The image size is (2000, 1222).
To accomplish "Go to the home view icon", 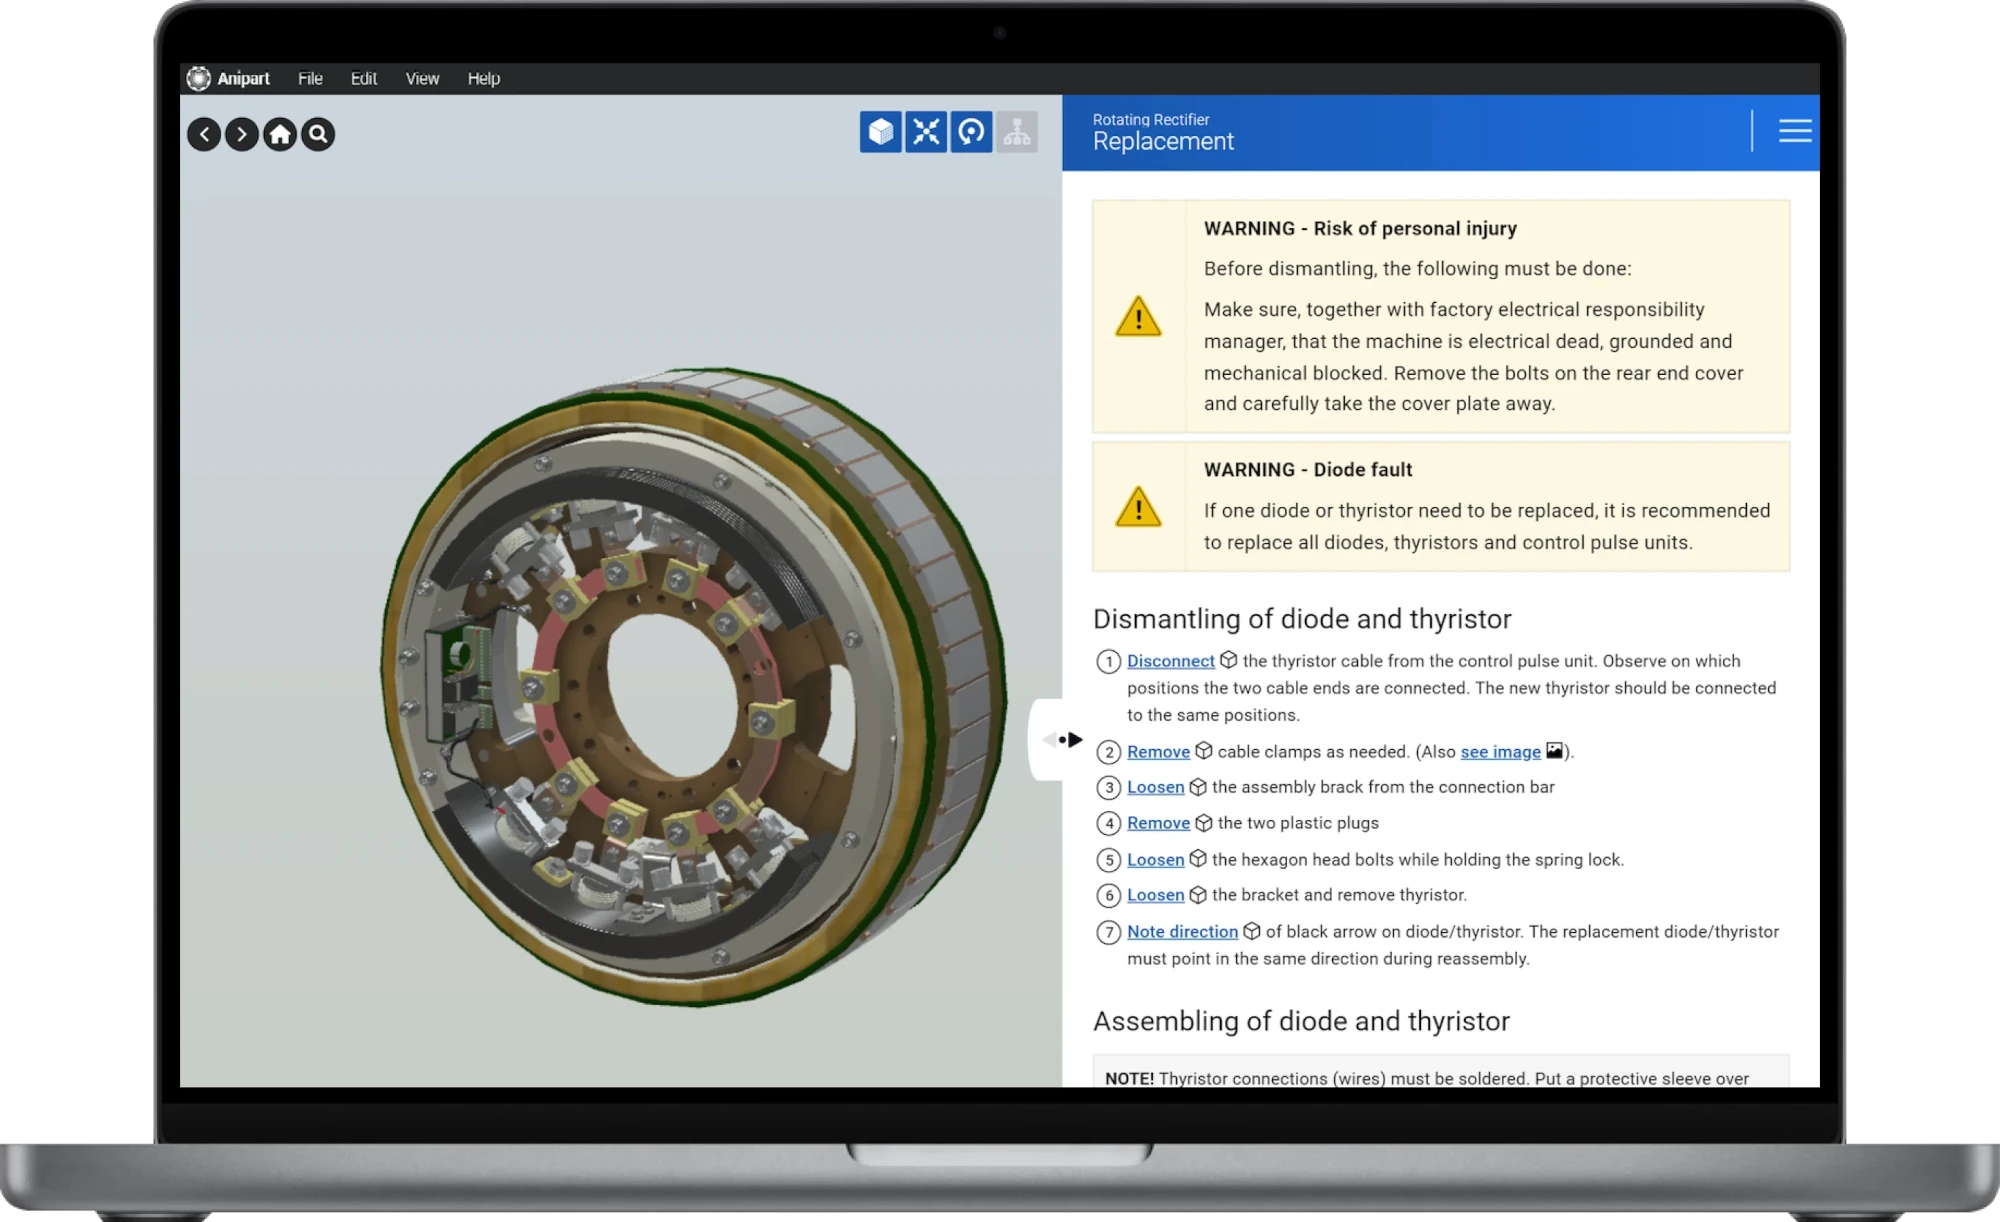I will (280, 134).
